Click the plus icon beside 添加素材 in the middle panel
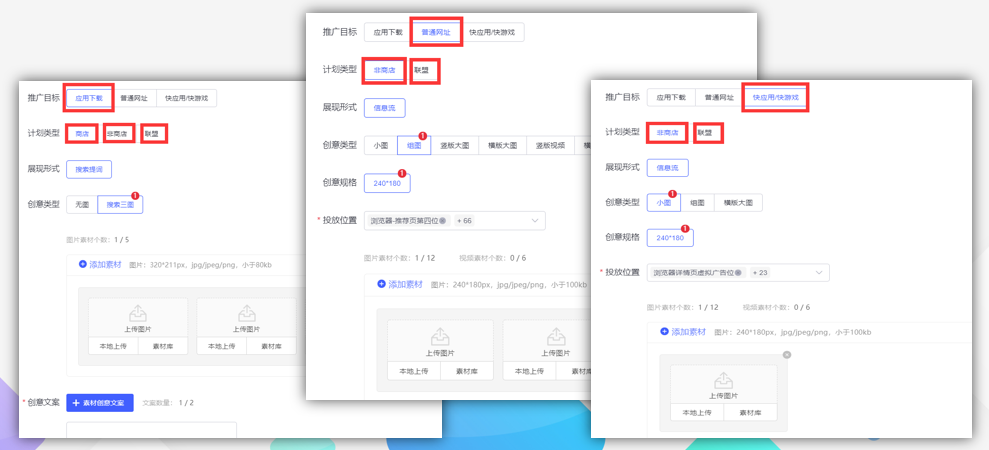This screenshot has height=450, width=989. [382, 284]
